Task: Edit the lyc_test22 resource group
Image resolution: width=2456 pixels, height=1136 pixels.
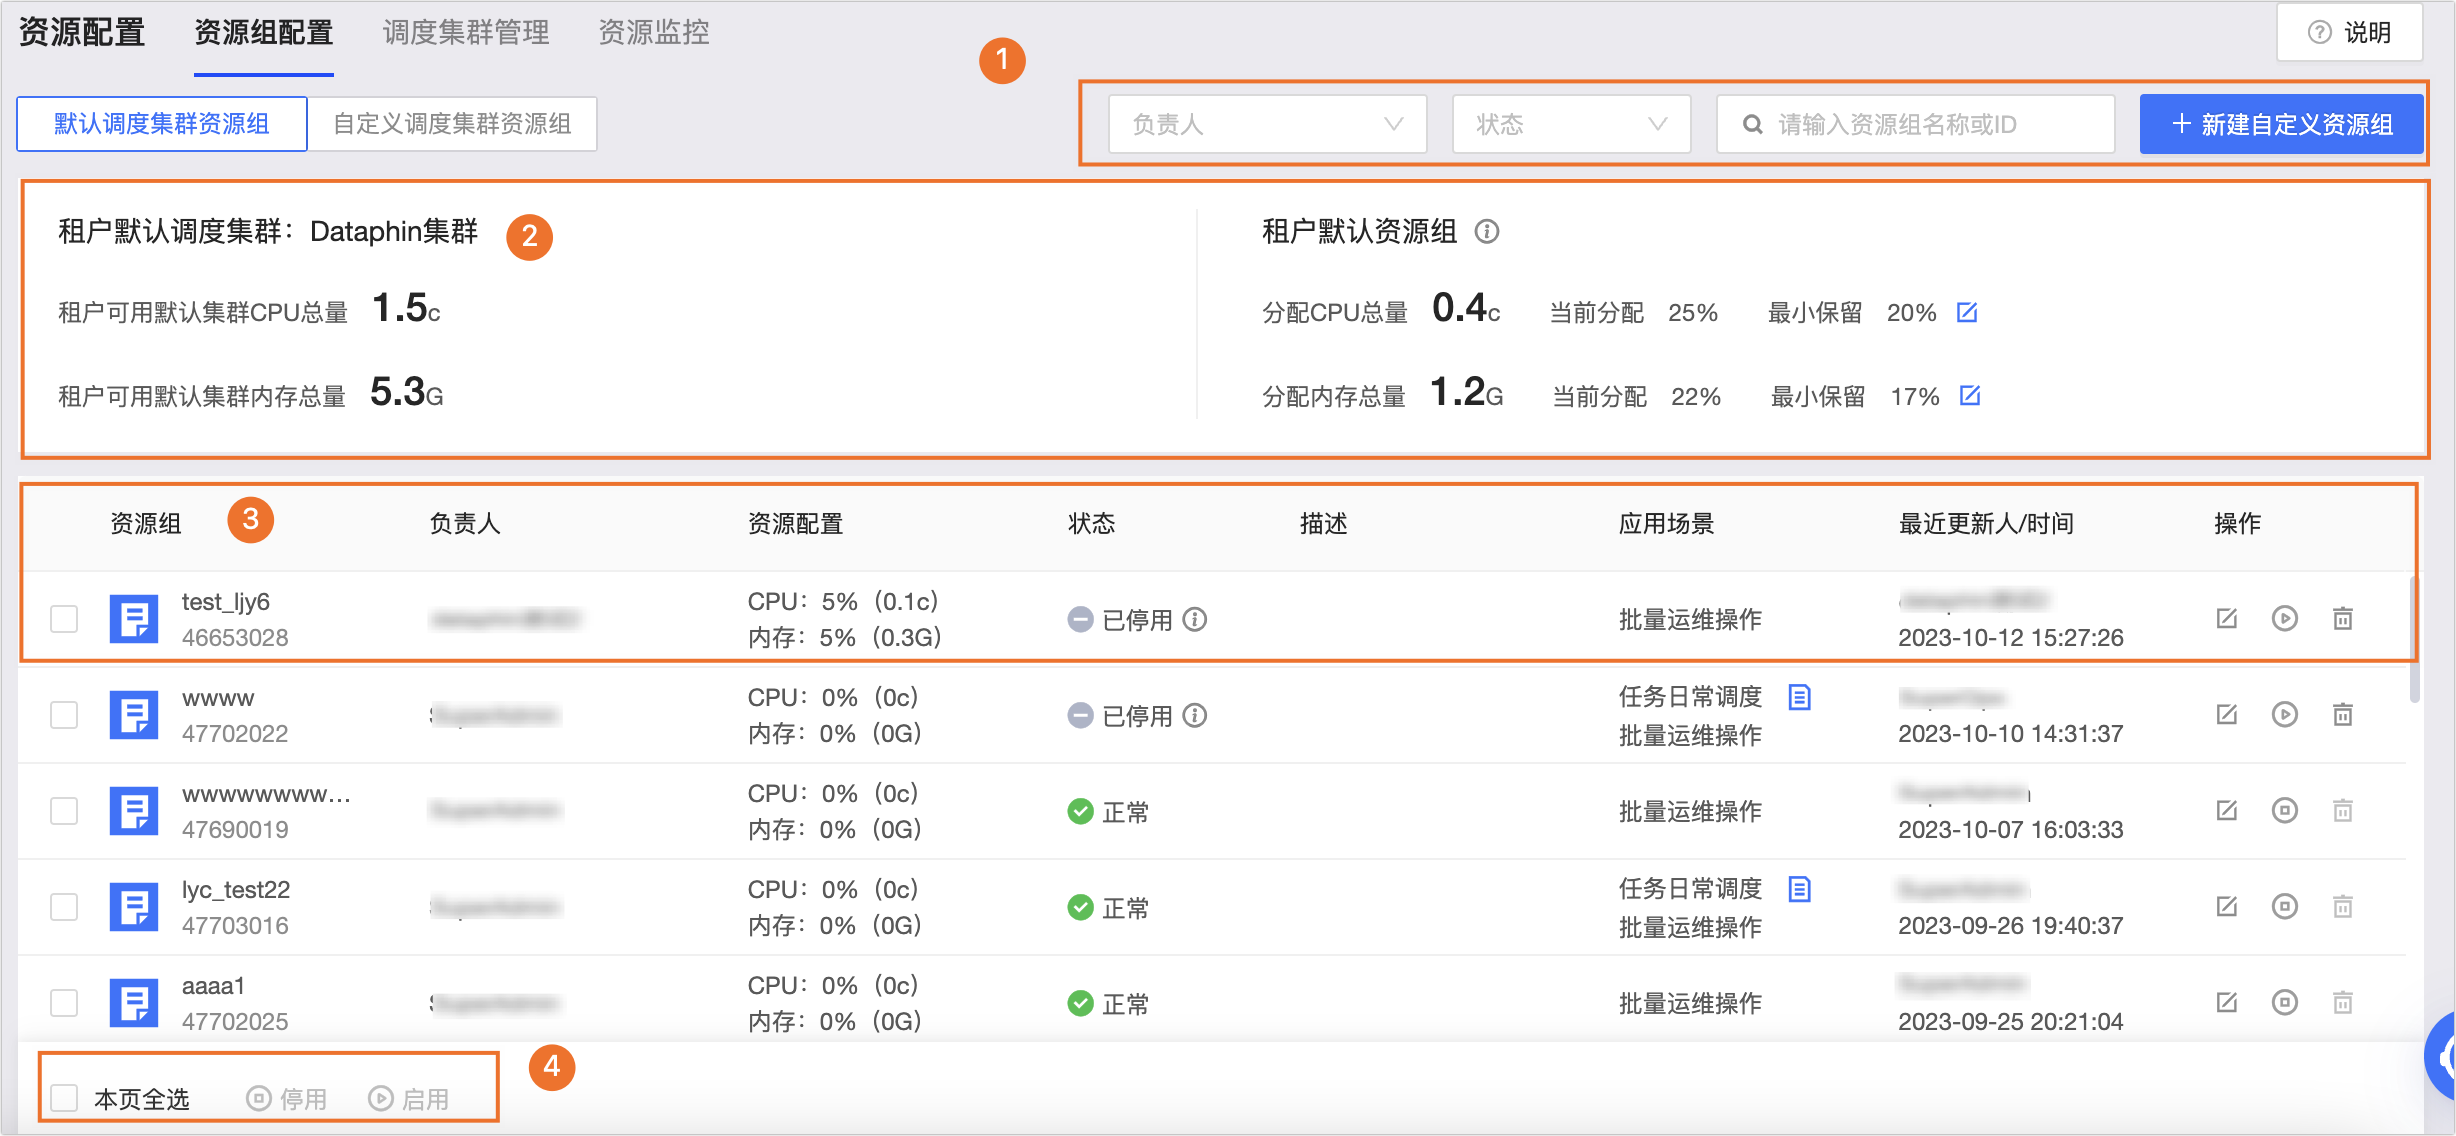Action: (2226, 906)
